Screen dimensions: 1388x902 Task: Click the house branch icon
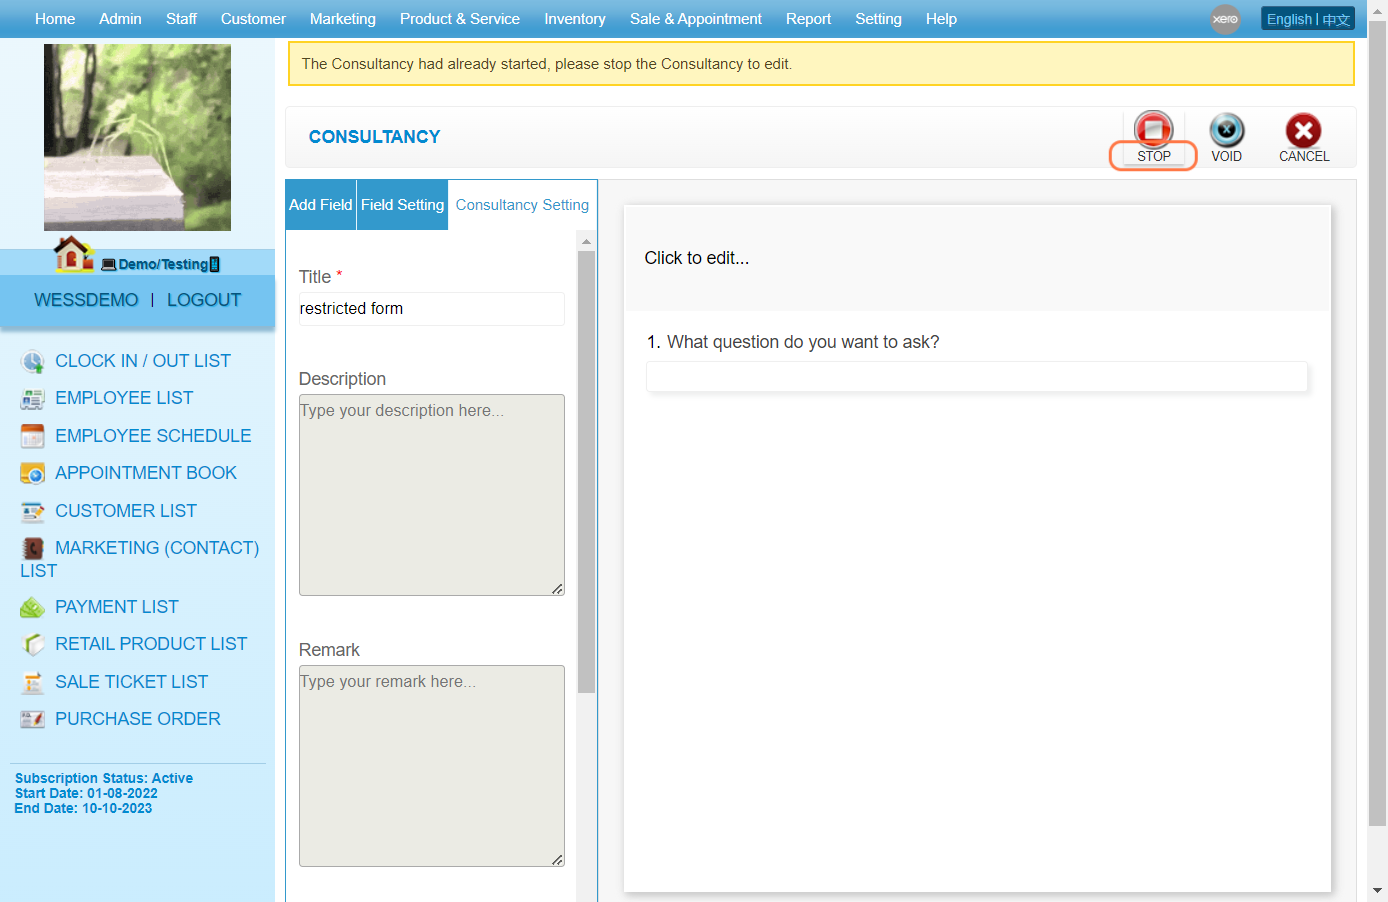[x=73, y=254]
